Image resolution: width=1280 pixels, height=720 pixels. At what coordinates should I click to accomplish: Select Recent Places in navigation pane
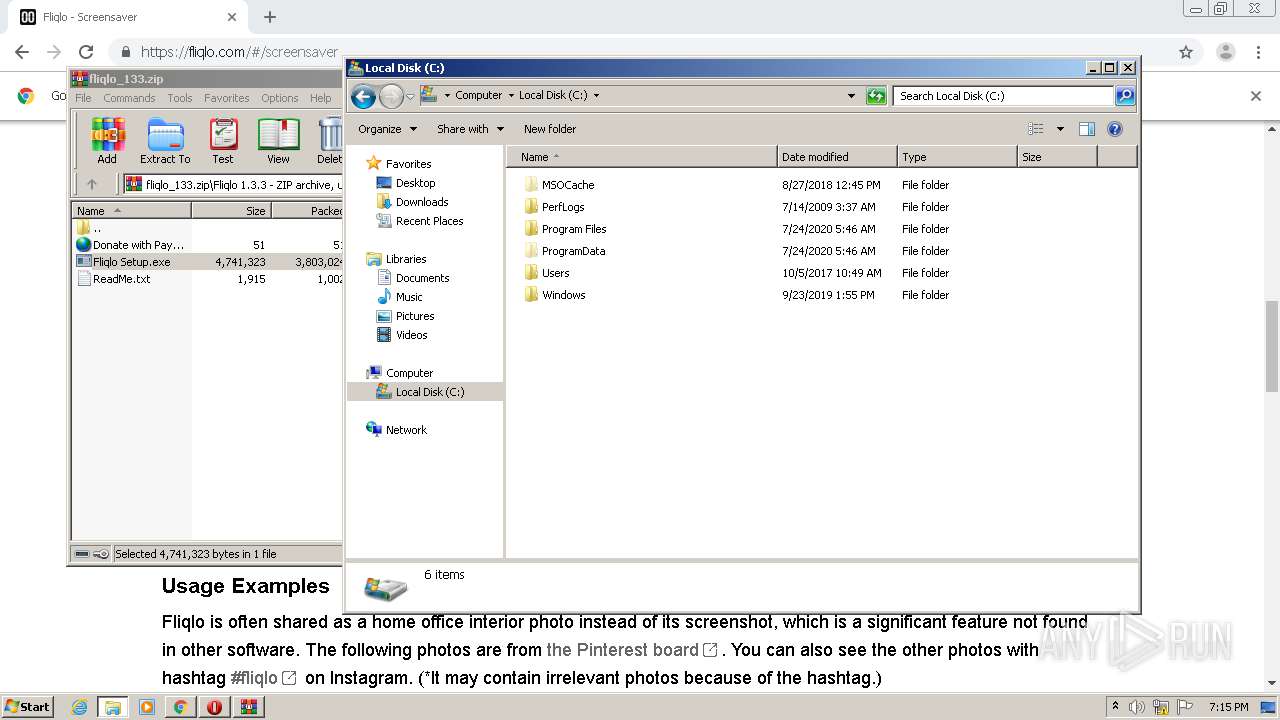click(x=429, y=221)
